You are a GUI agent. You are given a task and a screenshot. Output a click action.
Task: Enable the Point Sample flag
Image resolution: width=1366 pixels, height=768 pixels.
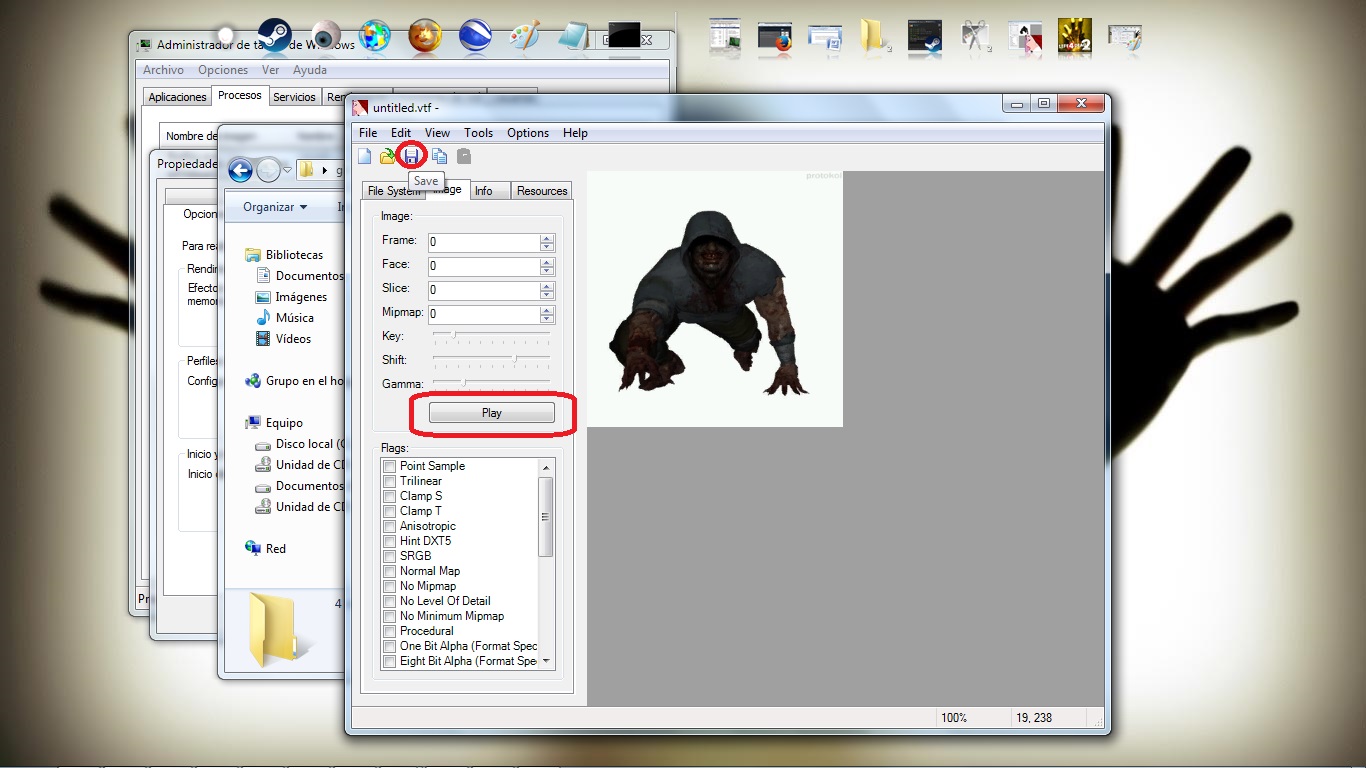pyautogui.click(x=390, y=466)
